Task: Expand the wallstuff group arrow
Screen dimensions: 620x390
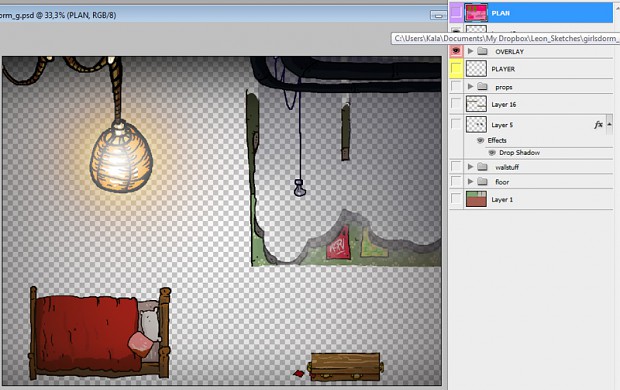Action: pos(470,167)
